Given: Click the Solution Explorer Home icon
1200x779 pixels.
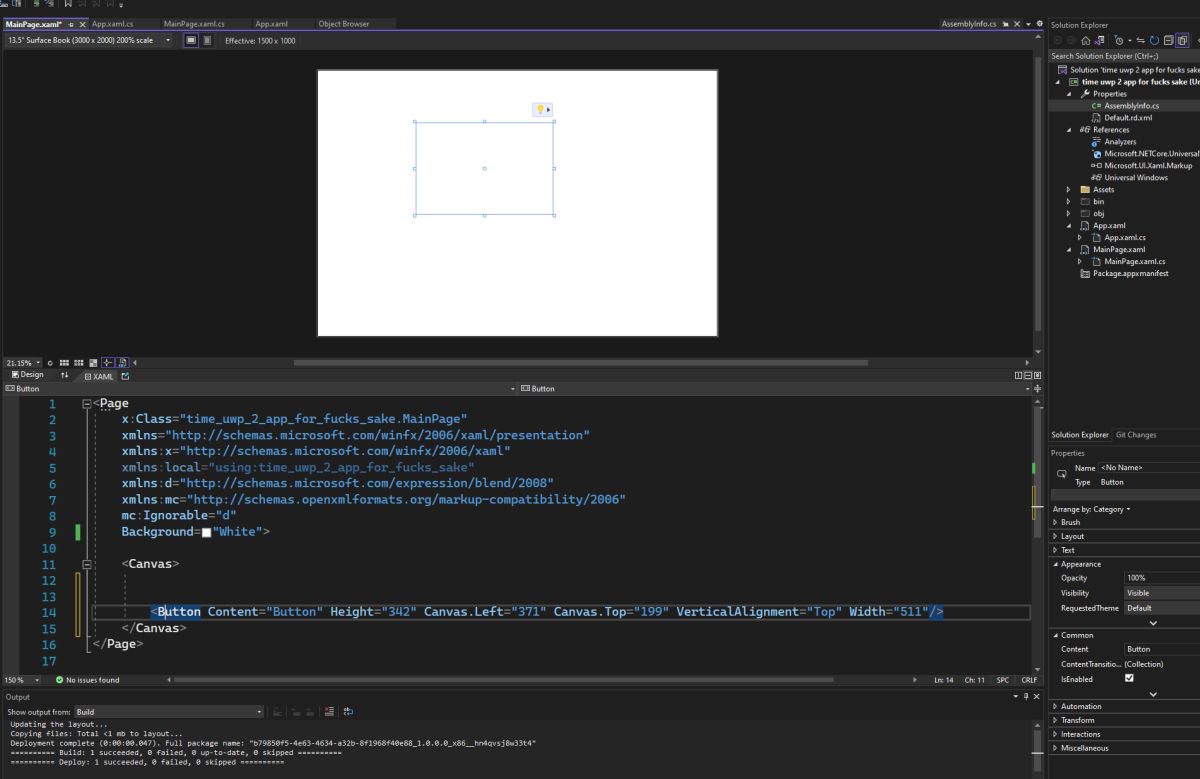Looking at the screenshot, I should (x=1086, y=40).
